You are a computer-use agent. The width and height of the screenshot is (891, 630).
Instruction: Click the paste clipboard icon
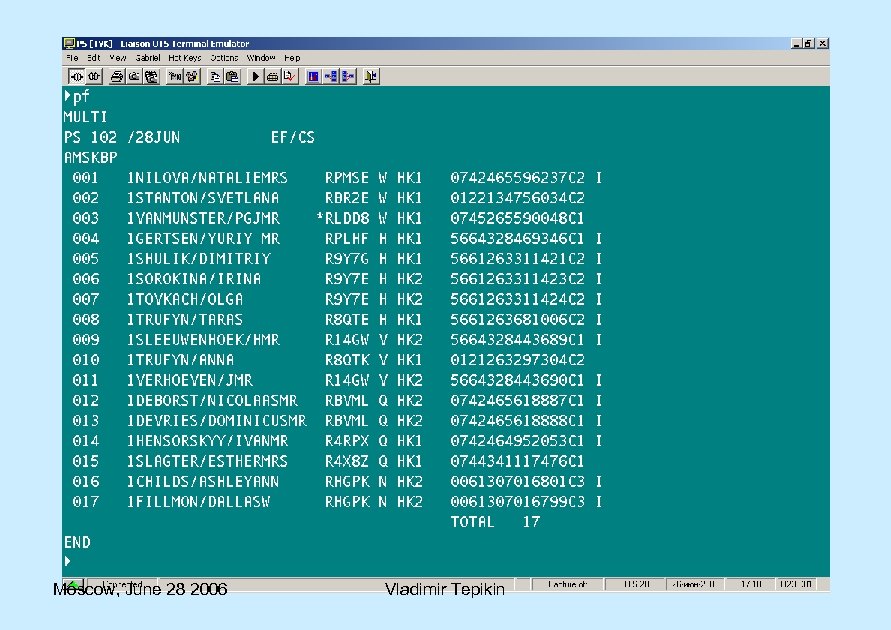[x=232, y=76]
